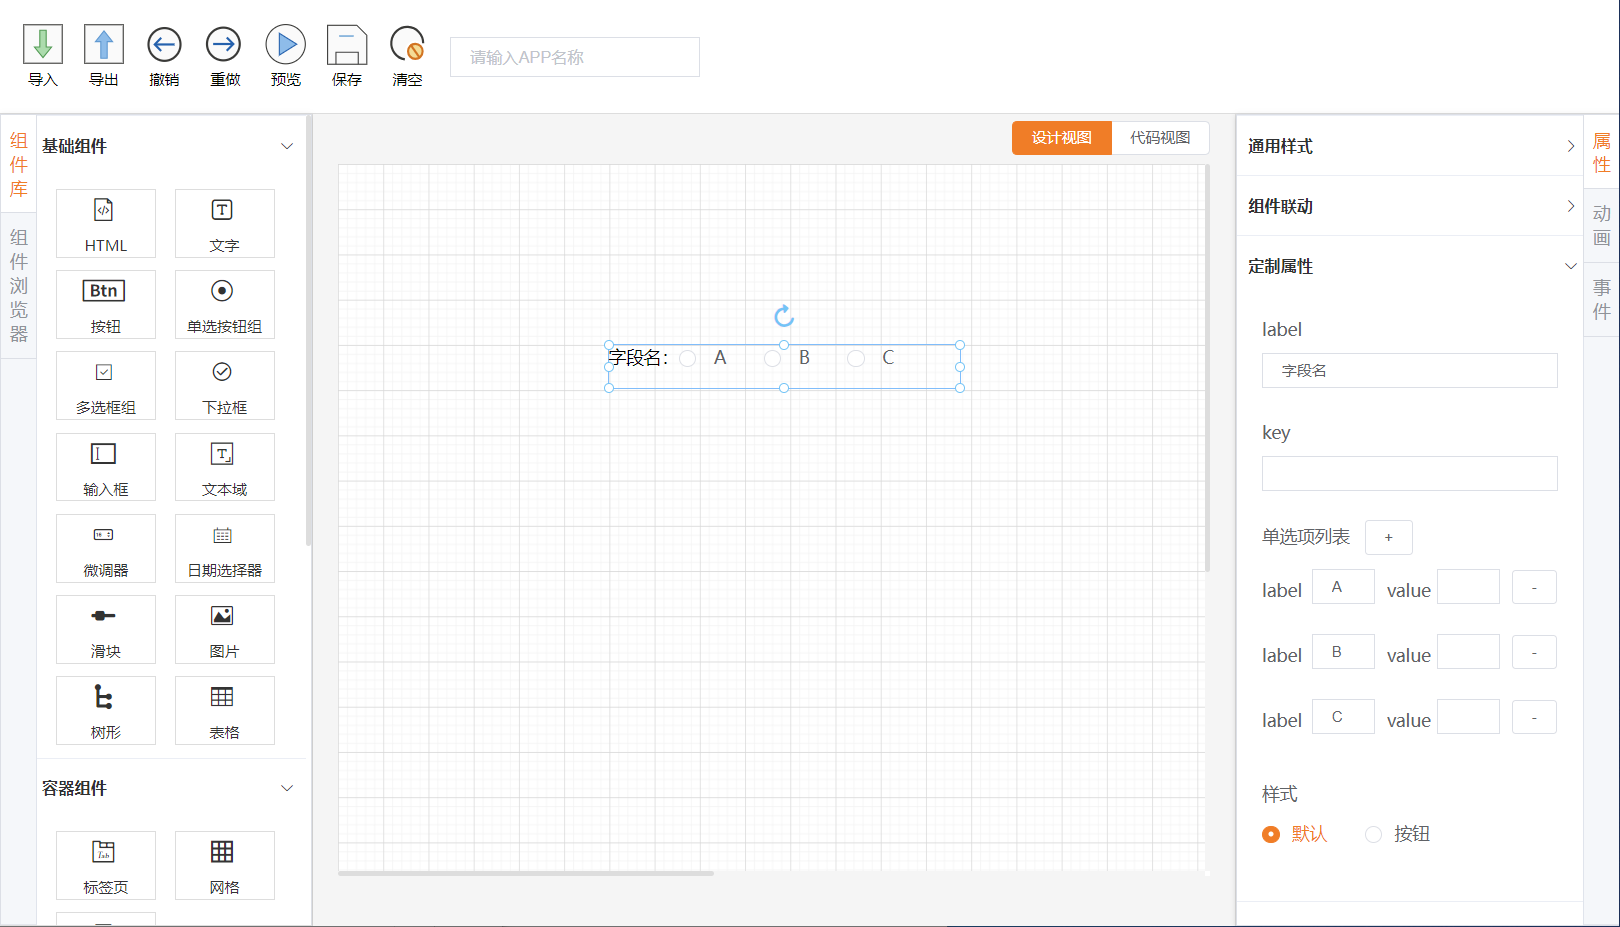Start the 预览 preview play icon
The image size is (1620, 927).
pyautogui.click(x=286, y=45)
